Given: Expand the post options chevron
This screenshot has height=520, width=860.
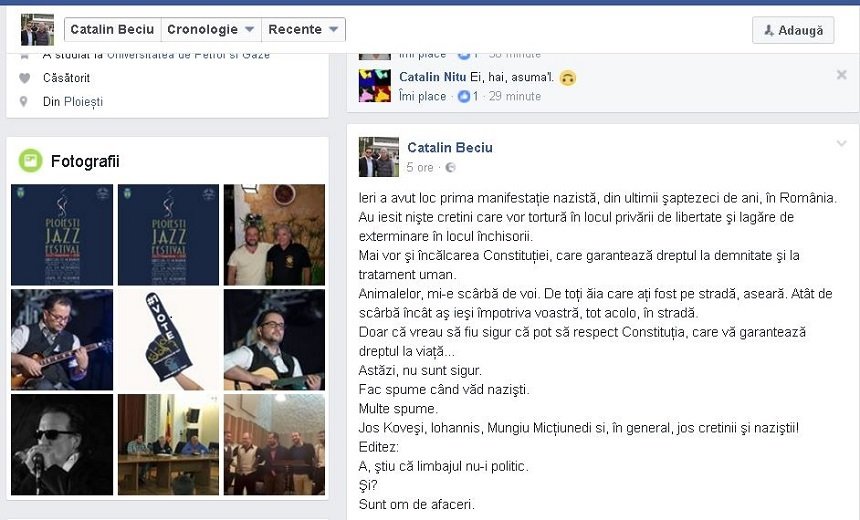Looking at the screenshot, I should coord(841,144).
